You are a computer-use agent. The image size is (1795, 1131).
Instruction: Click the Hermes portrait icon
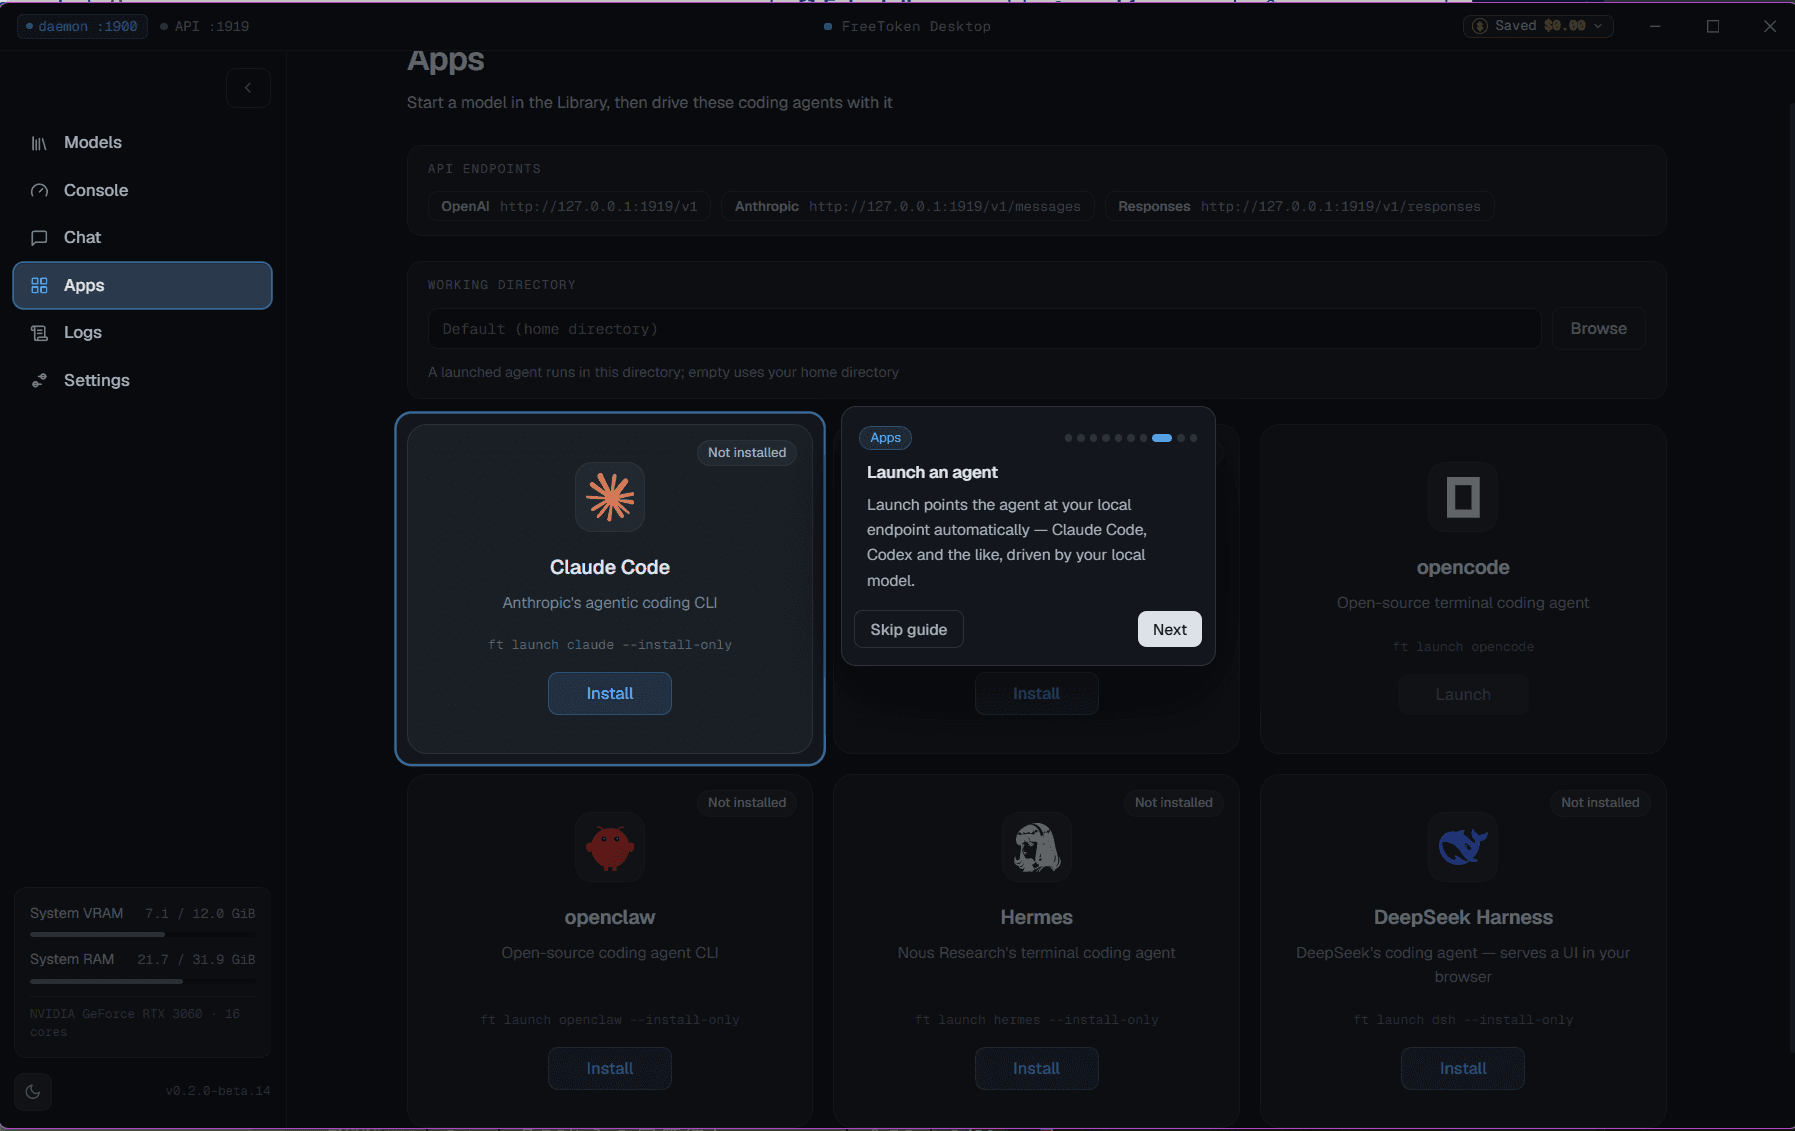point(1037,847)
